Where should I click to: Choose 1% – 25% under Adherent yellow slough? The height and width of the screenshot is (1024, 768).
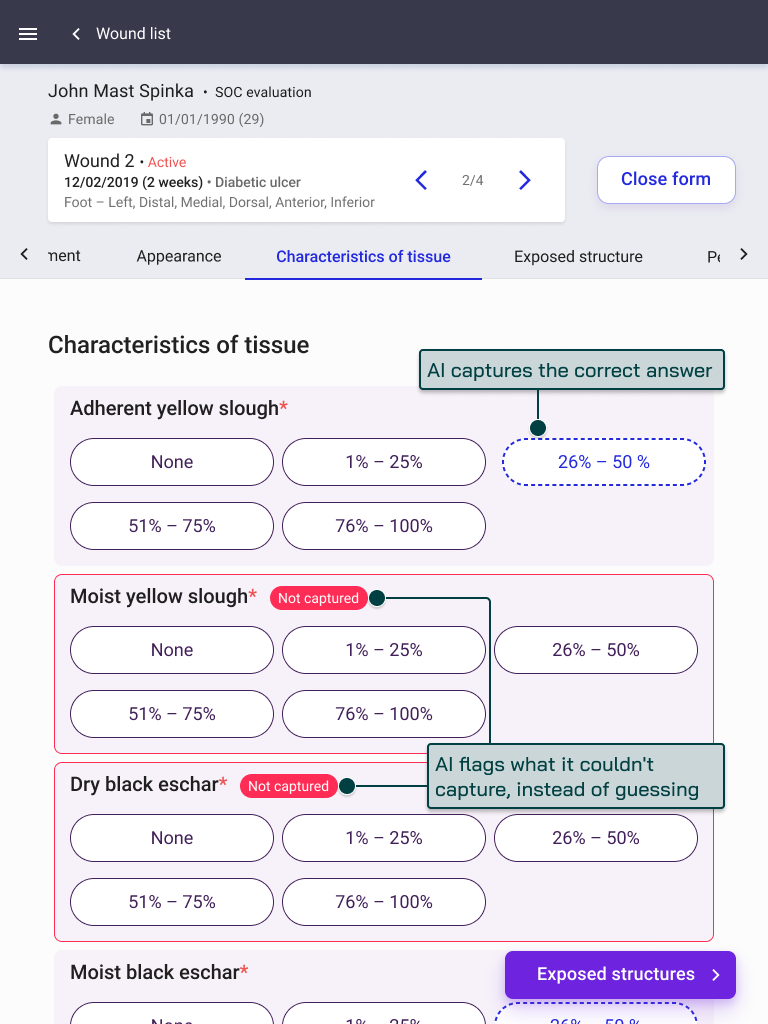[384, 462]
